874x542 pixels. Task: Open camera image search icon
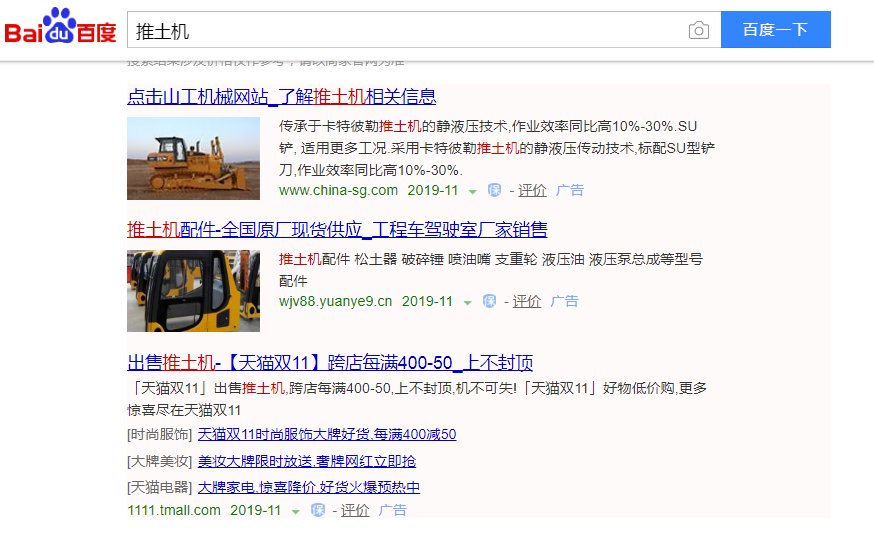click(x=698, y=30)
